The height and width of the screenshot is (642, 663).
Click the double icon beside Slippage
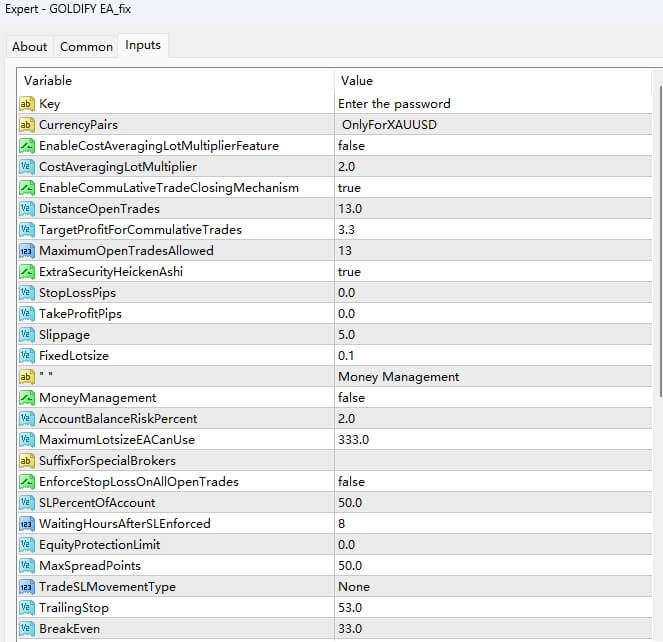coord(26,335)
